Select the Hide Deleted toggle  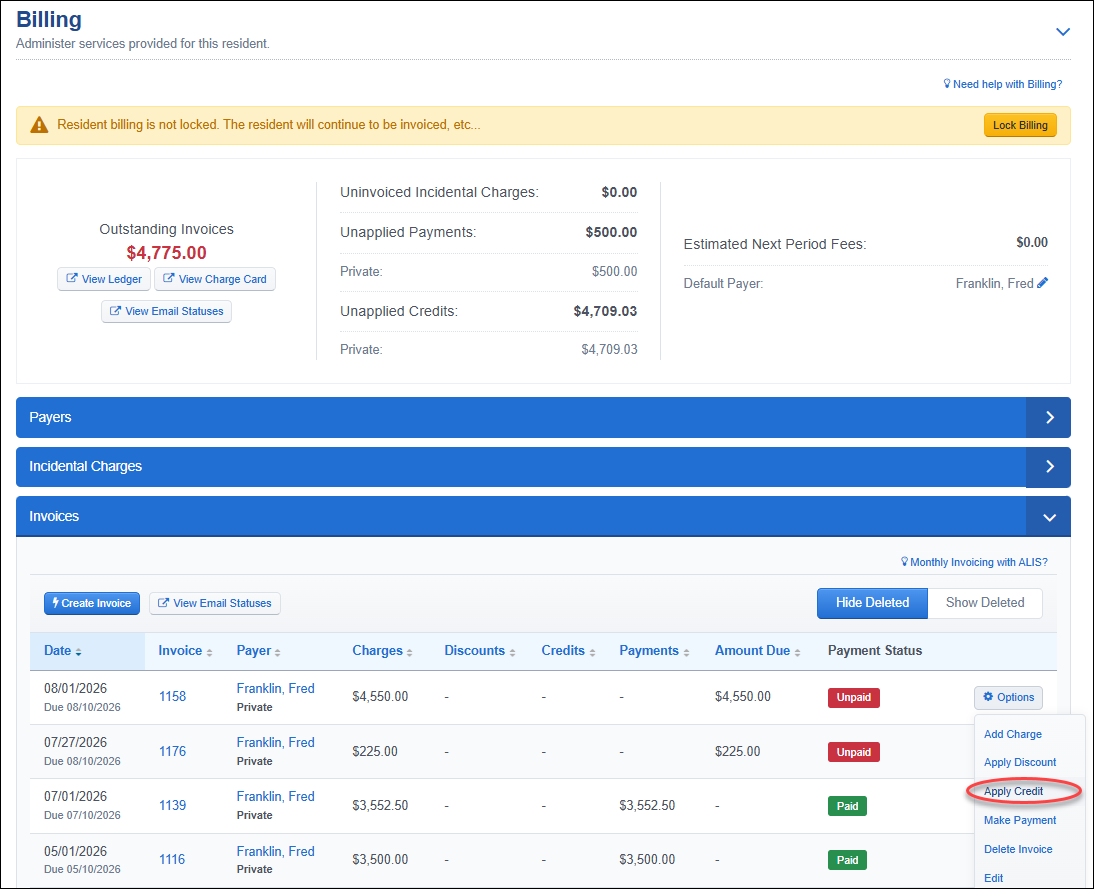pyautogui.click(x=872, y=603)
